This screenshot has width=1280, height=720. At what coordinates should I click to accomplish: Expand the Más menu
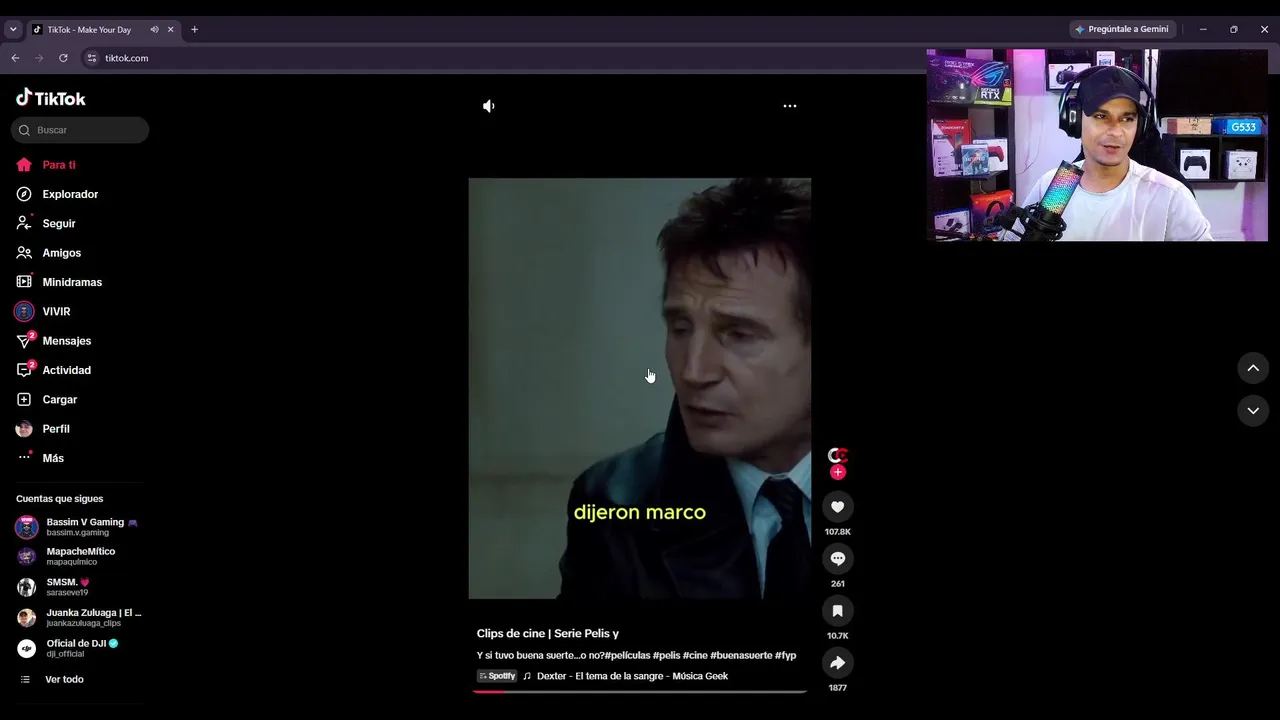coord(40,458)
